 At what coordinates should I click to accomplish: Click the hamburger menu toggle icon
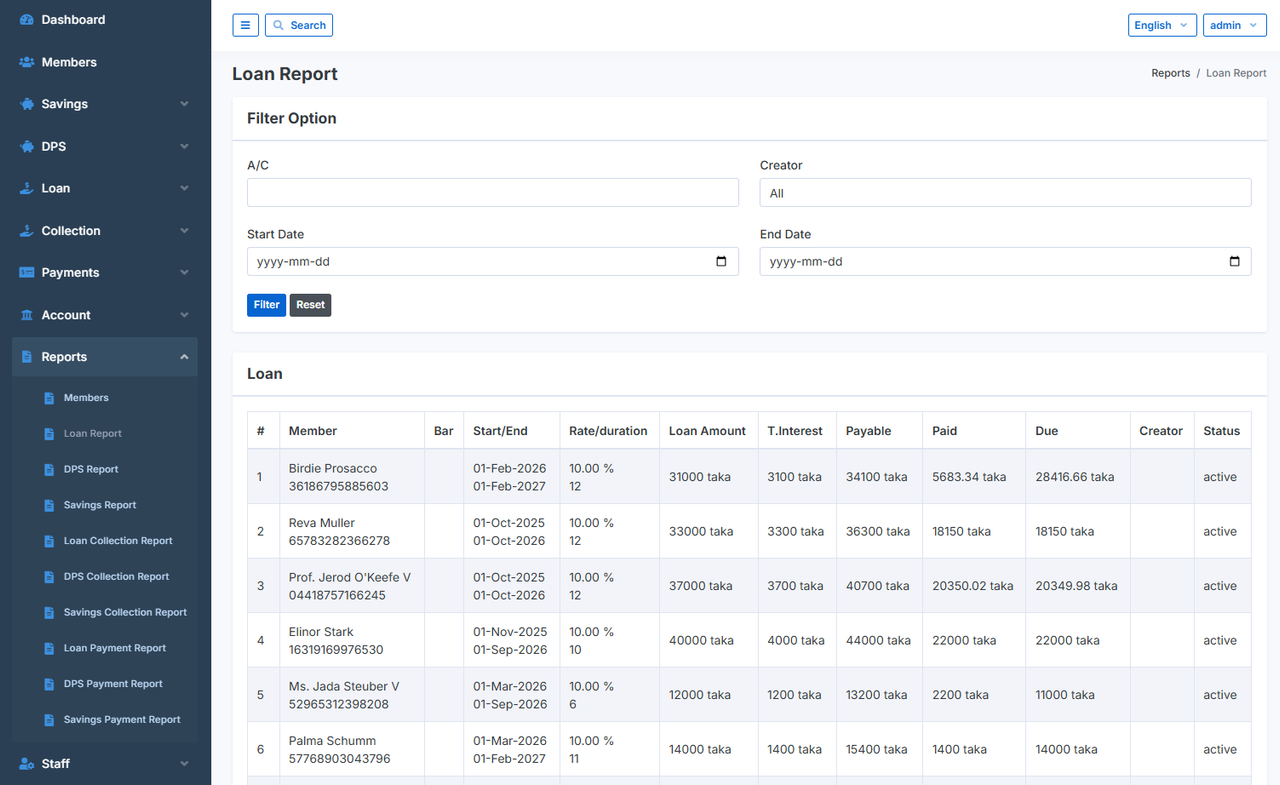click(245, 25)
